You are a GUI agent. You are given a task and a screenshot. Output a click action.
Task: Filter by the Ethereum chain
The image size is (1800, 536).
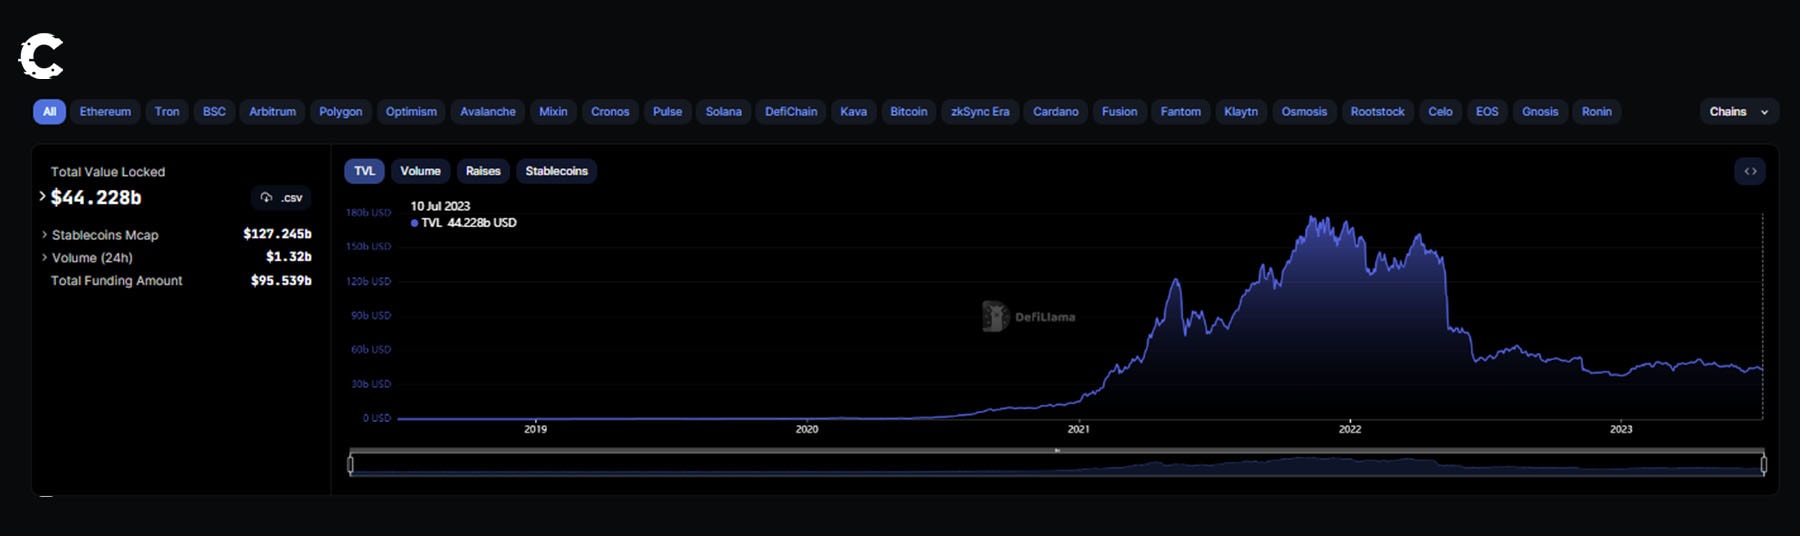pos(105,112)
